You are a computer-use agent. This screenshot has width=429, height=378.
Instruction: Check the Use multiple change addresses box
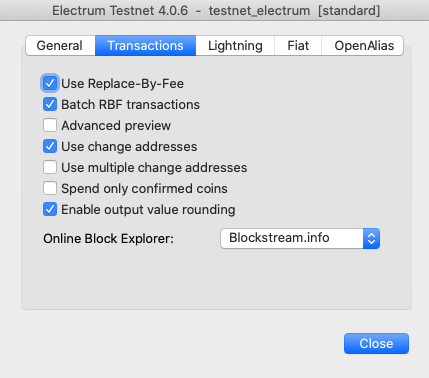point(50,167)
